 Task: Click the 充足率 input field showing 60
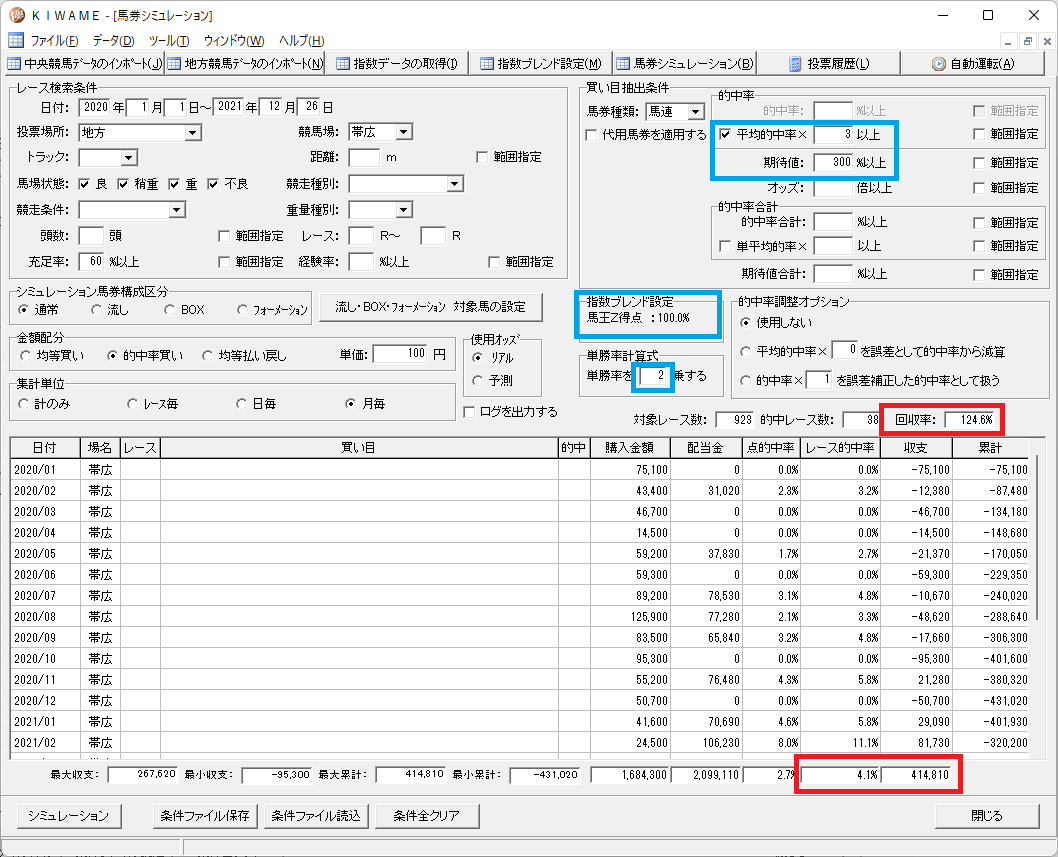point(91,261)
